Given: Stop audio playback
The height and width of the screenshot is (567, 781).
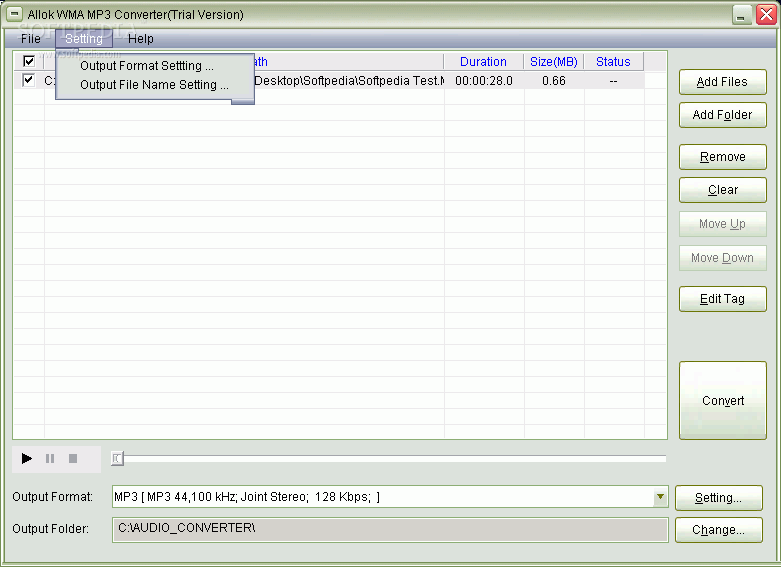Looking at the screenshot, I should (x=73, y=458).
